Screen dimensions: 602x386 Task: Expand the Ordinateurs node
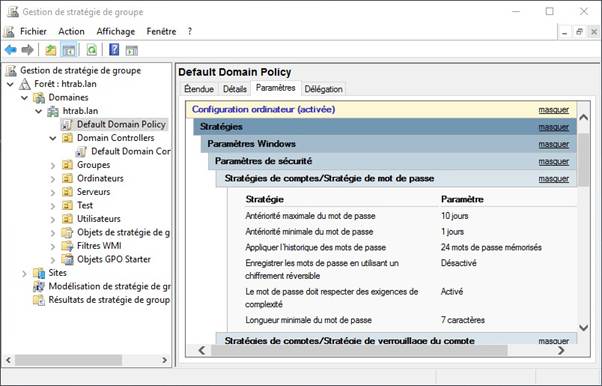pyautogui.click(x=53, y=179)
